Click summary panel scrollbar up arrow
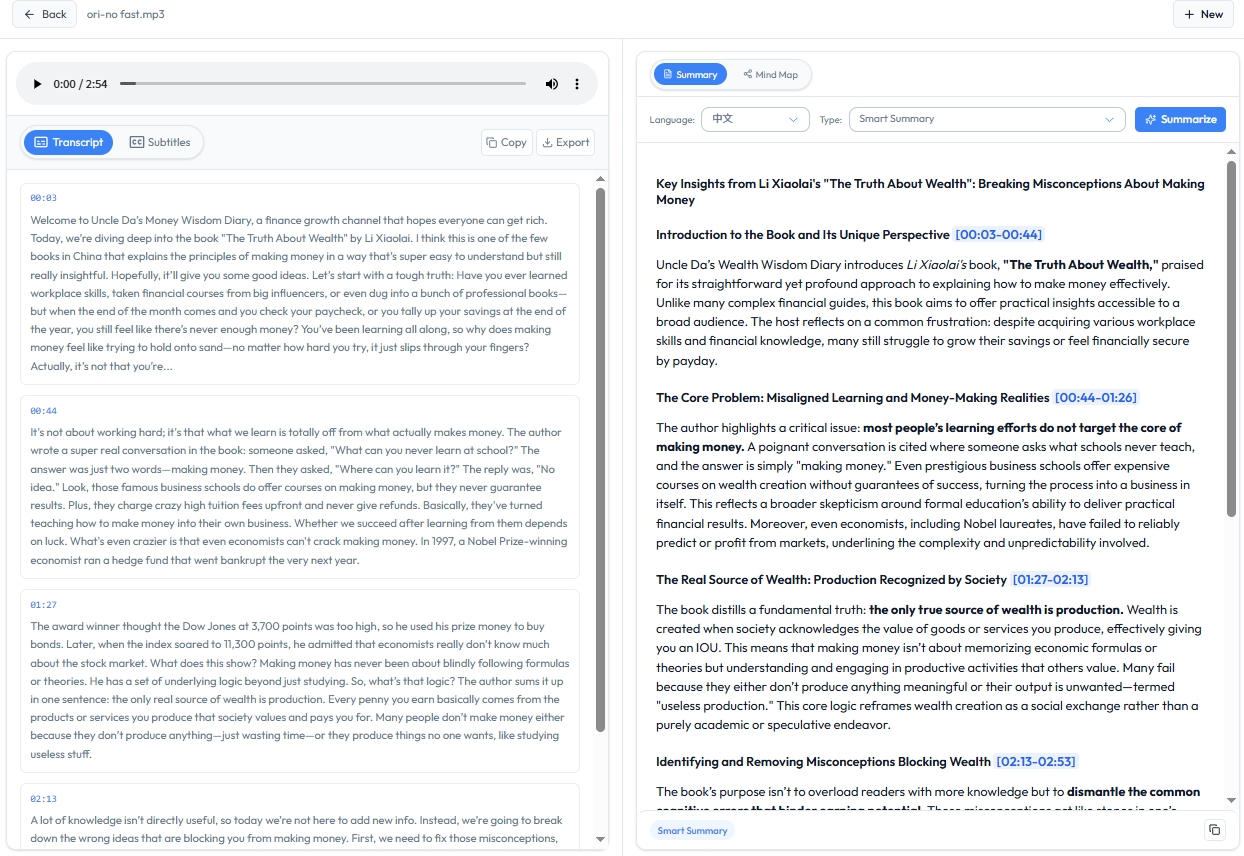The height and width of the screenshot is (856, 1244). pyautogui.click(x=1231, y=151)
